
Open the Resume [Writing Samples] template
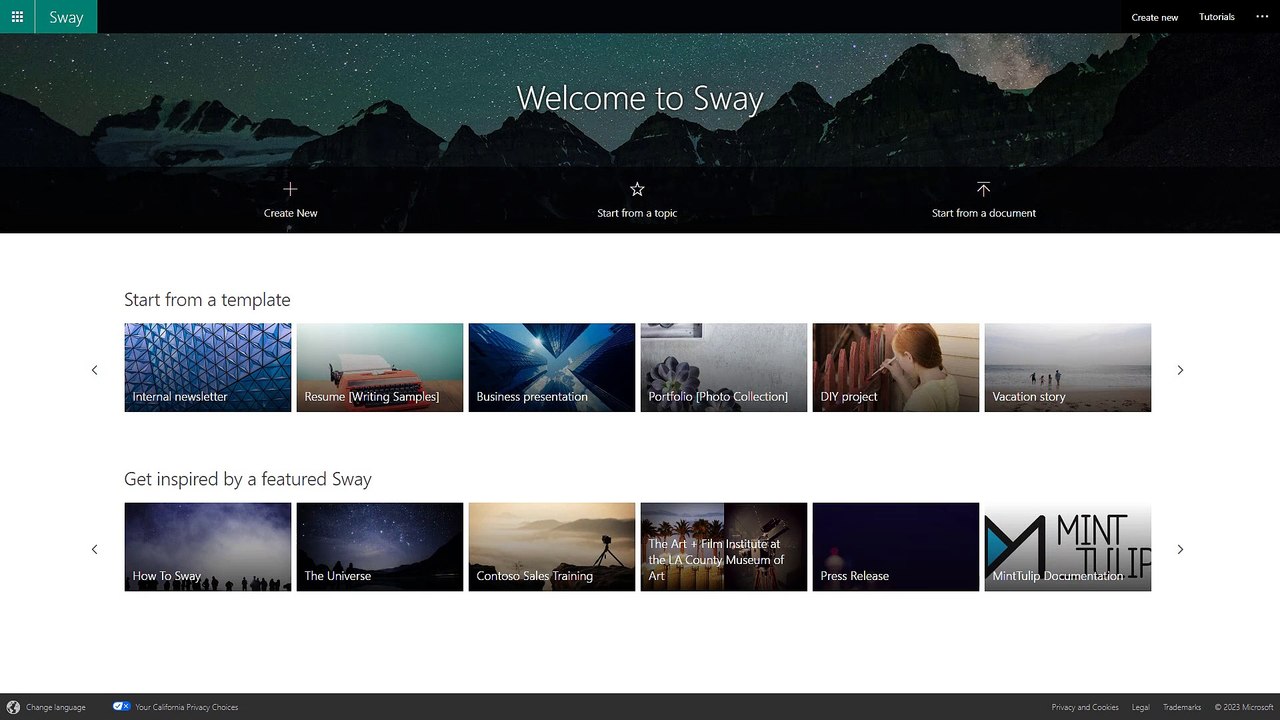click(x=380, y=367)
